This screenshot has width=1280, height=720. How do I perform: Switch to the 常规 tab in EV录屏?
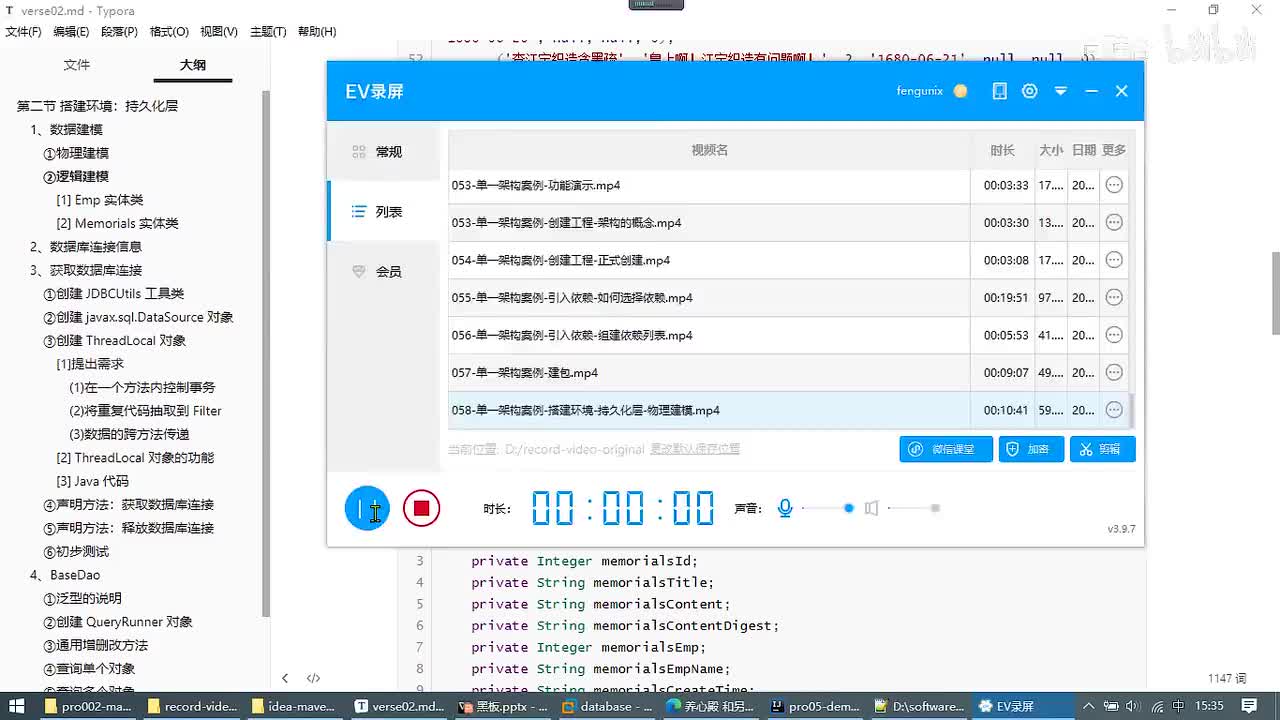pyautogui.click(x=383, y=152)
